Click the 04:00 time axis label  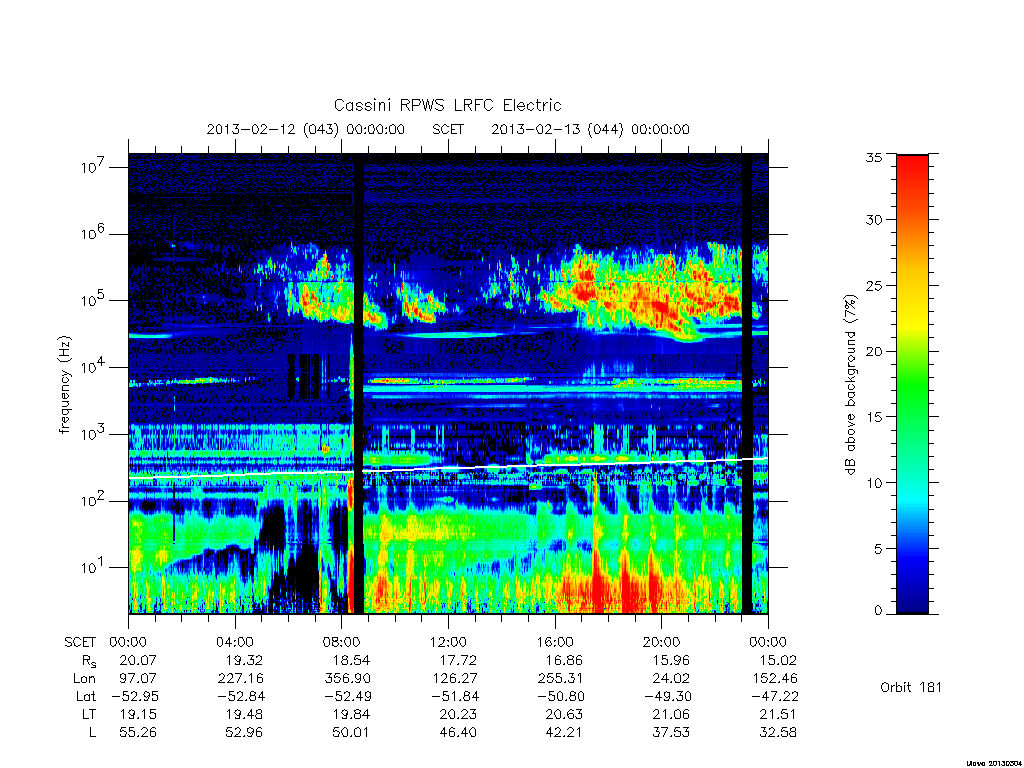[235, 642]
